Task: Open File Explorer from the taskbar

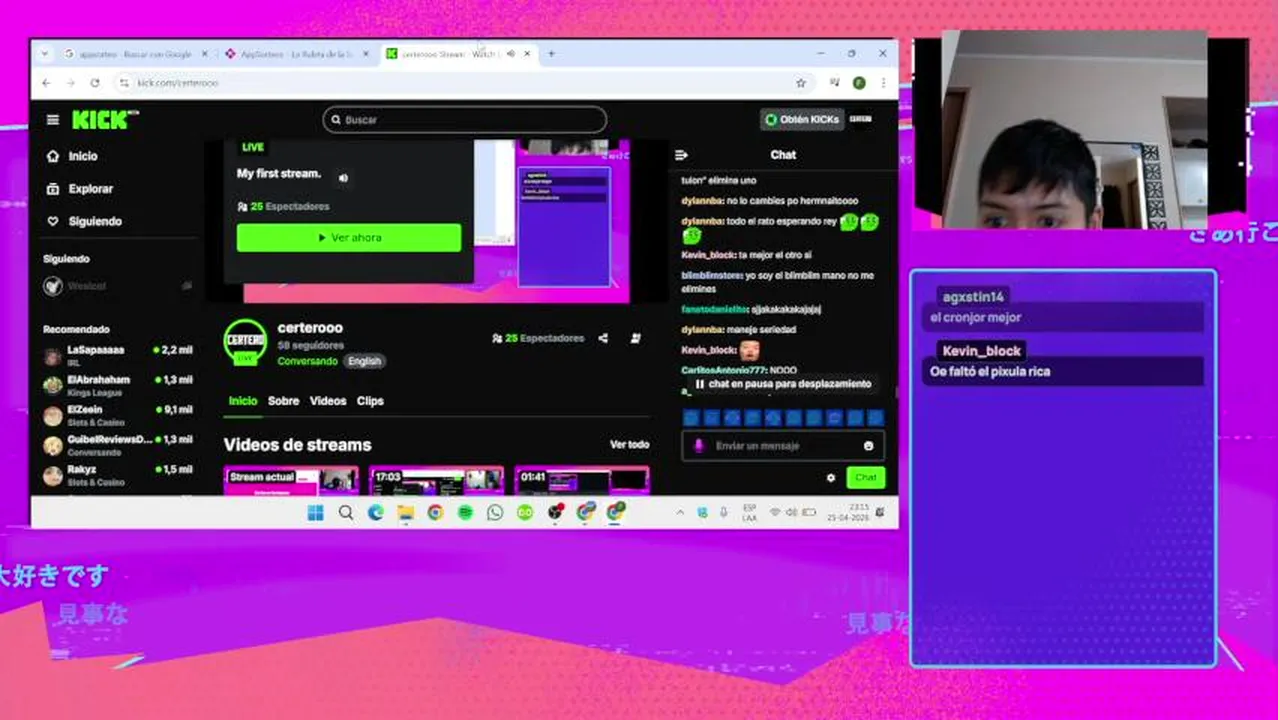Action: pyautogui.click(x=406, y=513)
